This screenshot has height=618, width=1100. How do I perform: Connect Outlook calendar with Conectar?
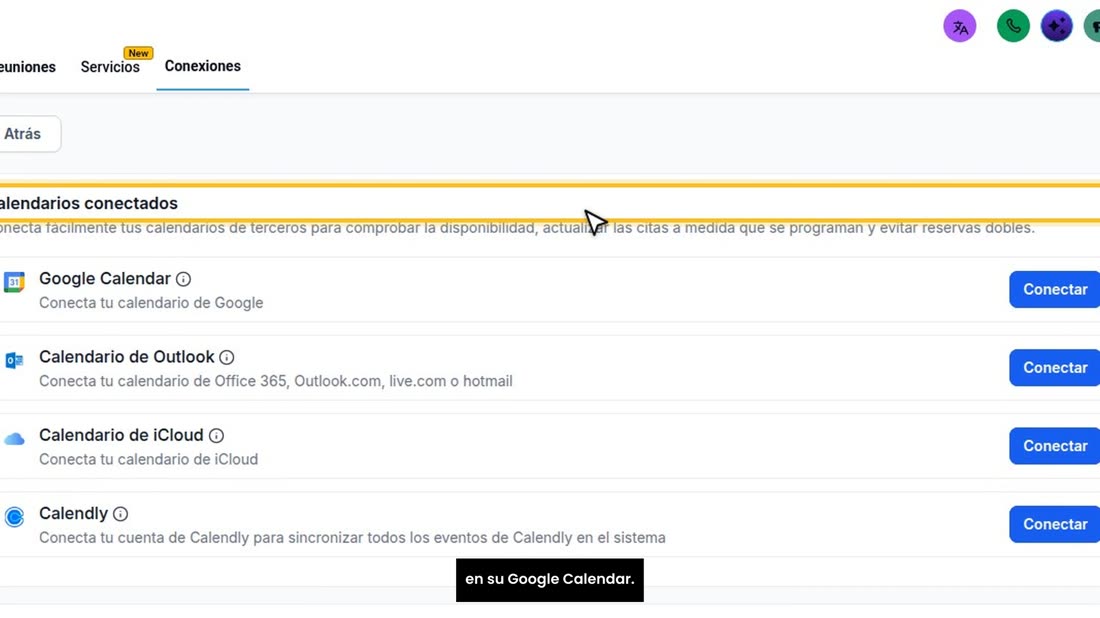[x=1054, y=368]
